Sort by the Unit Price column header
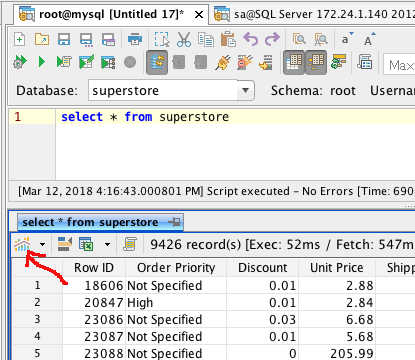This screenshot has width=415, height=360. click(337, 268)
